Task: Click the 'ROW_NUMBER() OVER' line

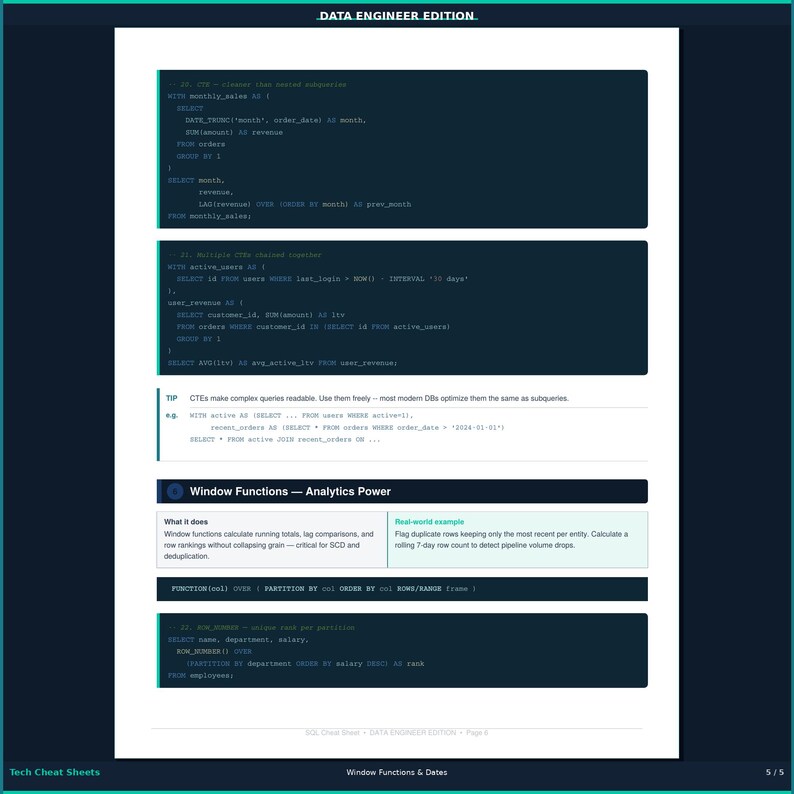Action: click(214, 652)
